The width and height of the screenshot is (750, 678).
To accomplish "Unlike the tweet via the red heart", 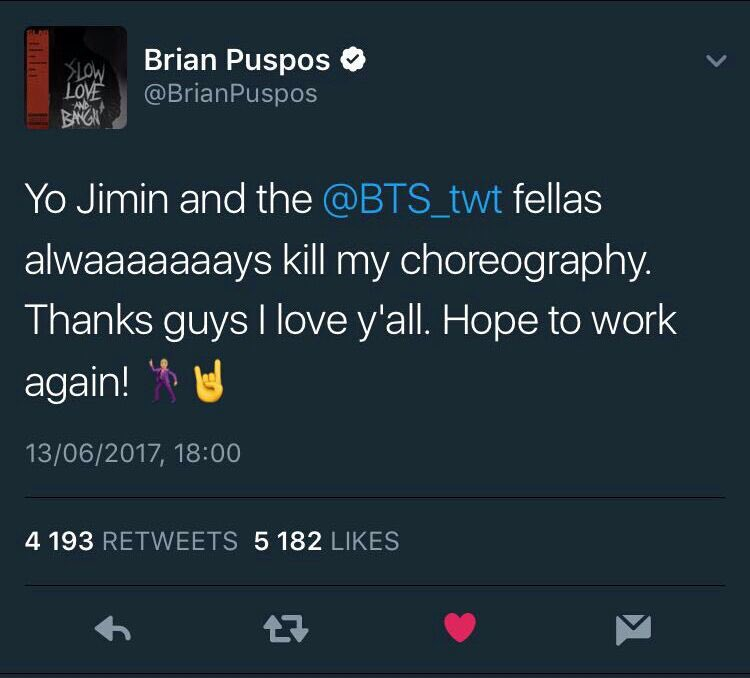I will click(x=460, y=627).
